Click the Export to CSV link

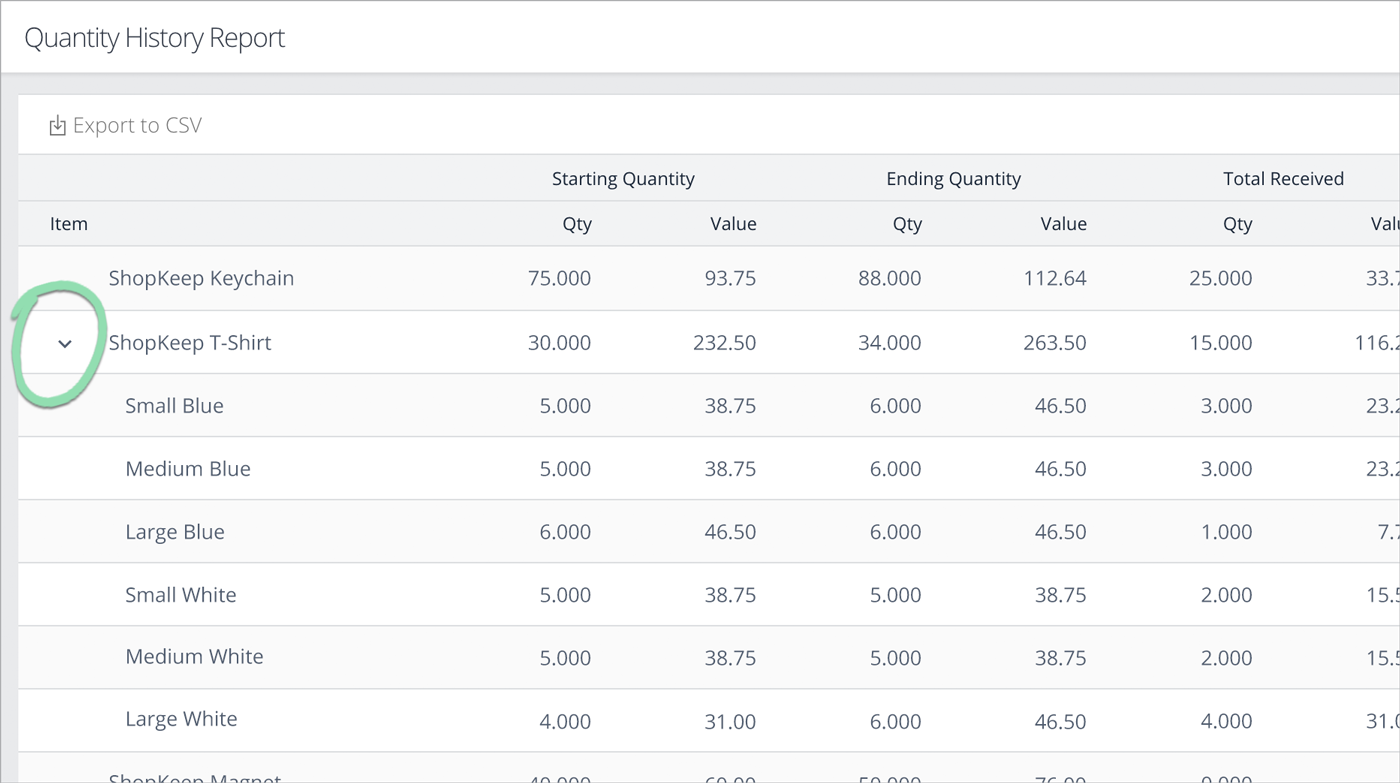(126, 126)
